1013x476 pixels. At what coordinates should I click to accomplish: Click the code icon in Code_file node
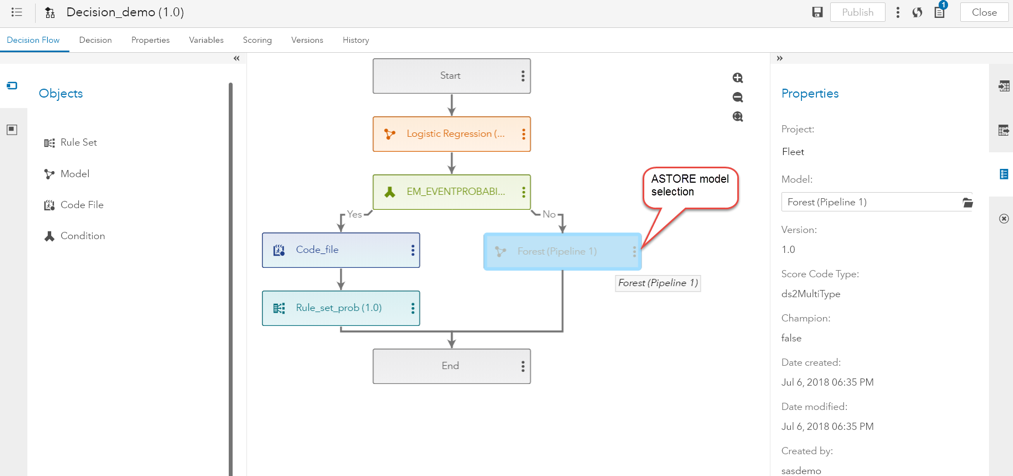(x=279, y=250)
